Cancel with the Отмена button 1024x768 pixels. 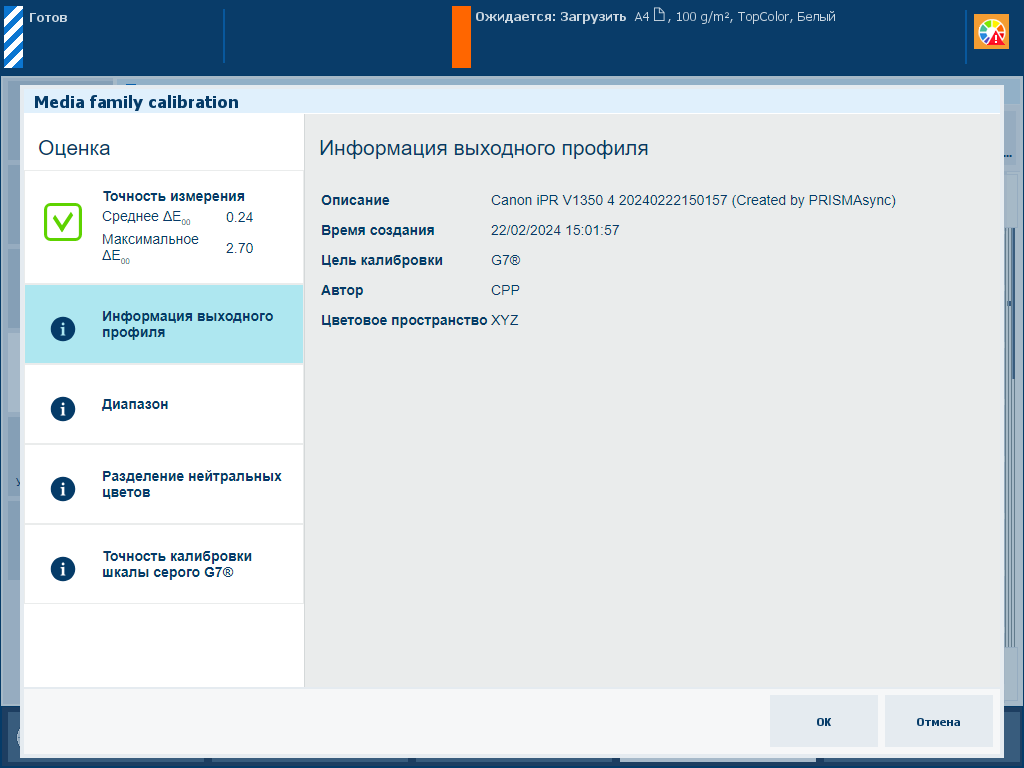point(938,721)
